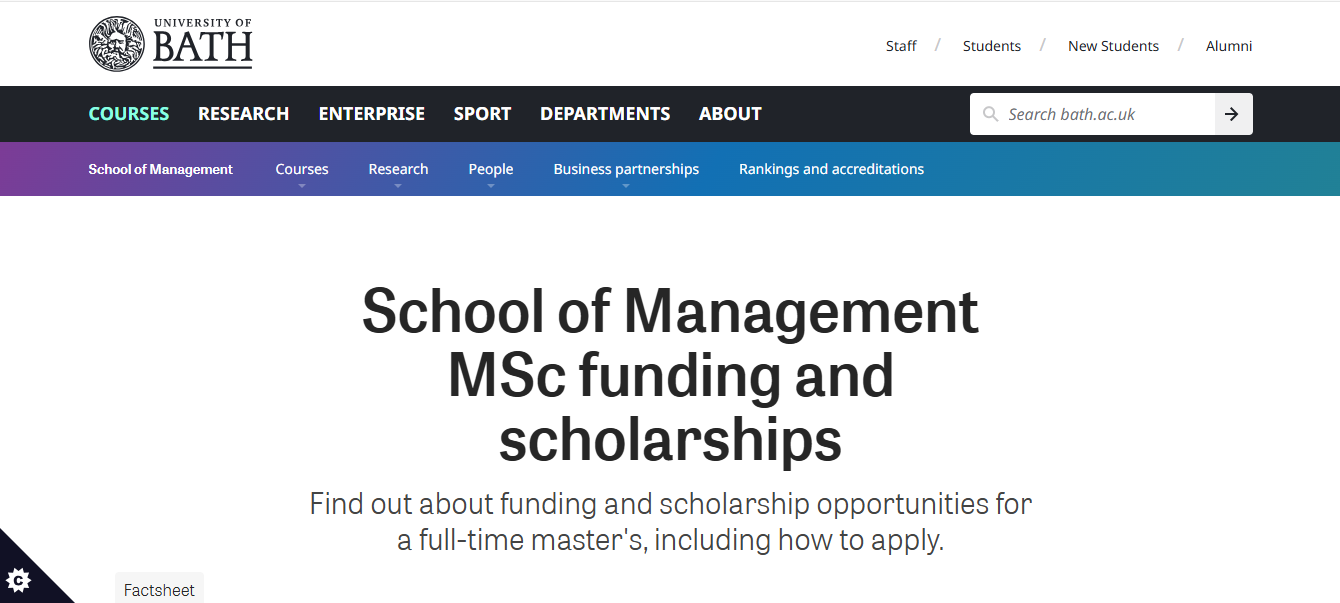Viewport: 1340px width, 603px height.
Task: Go to Rankings and accreditations page
Action: point(831,169)
